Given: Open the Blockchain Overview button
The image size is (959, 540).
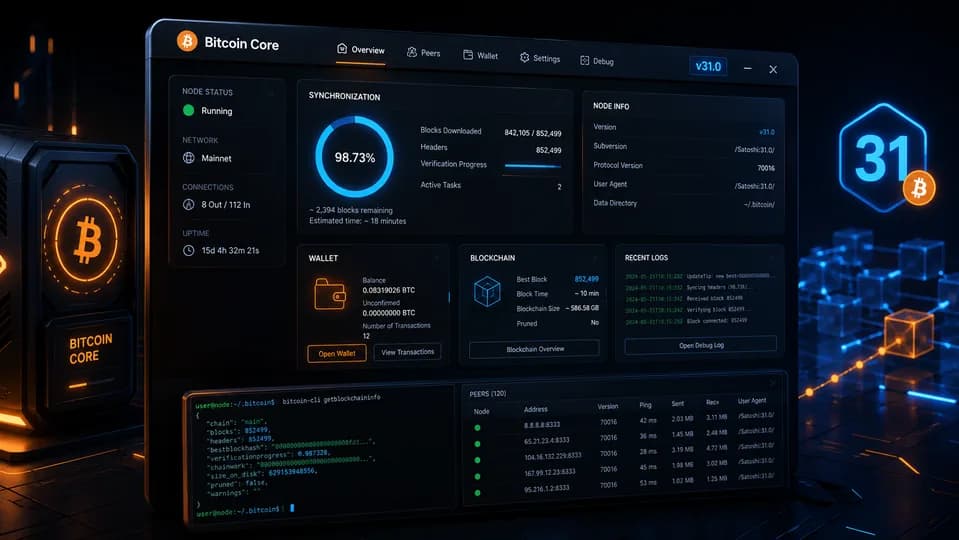Looking at the screenshot, I should pos(535,349).
